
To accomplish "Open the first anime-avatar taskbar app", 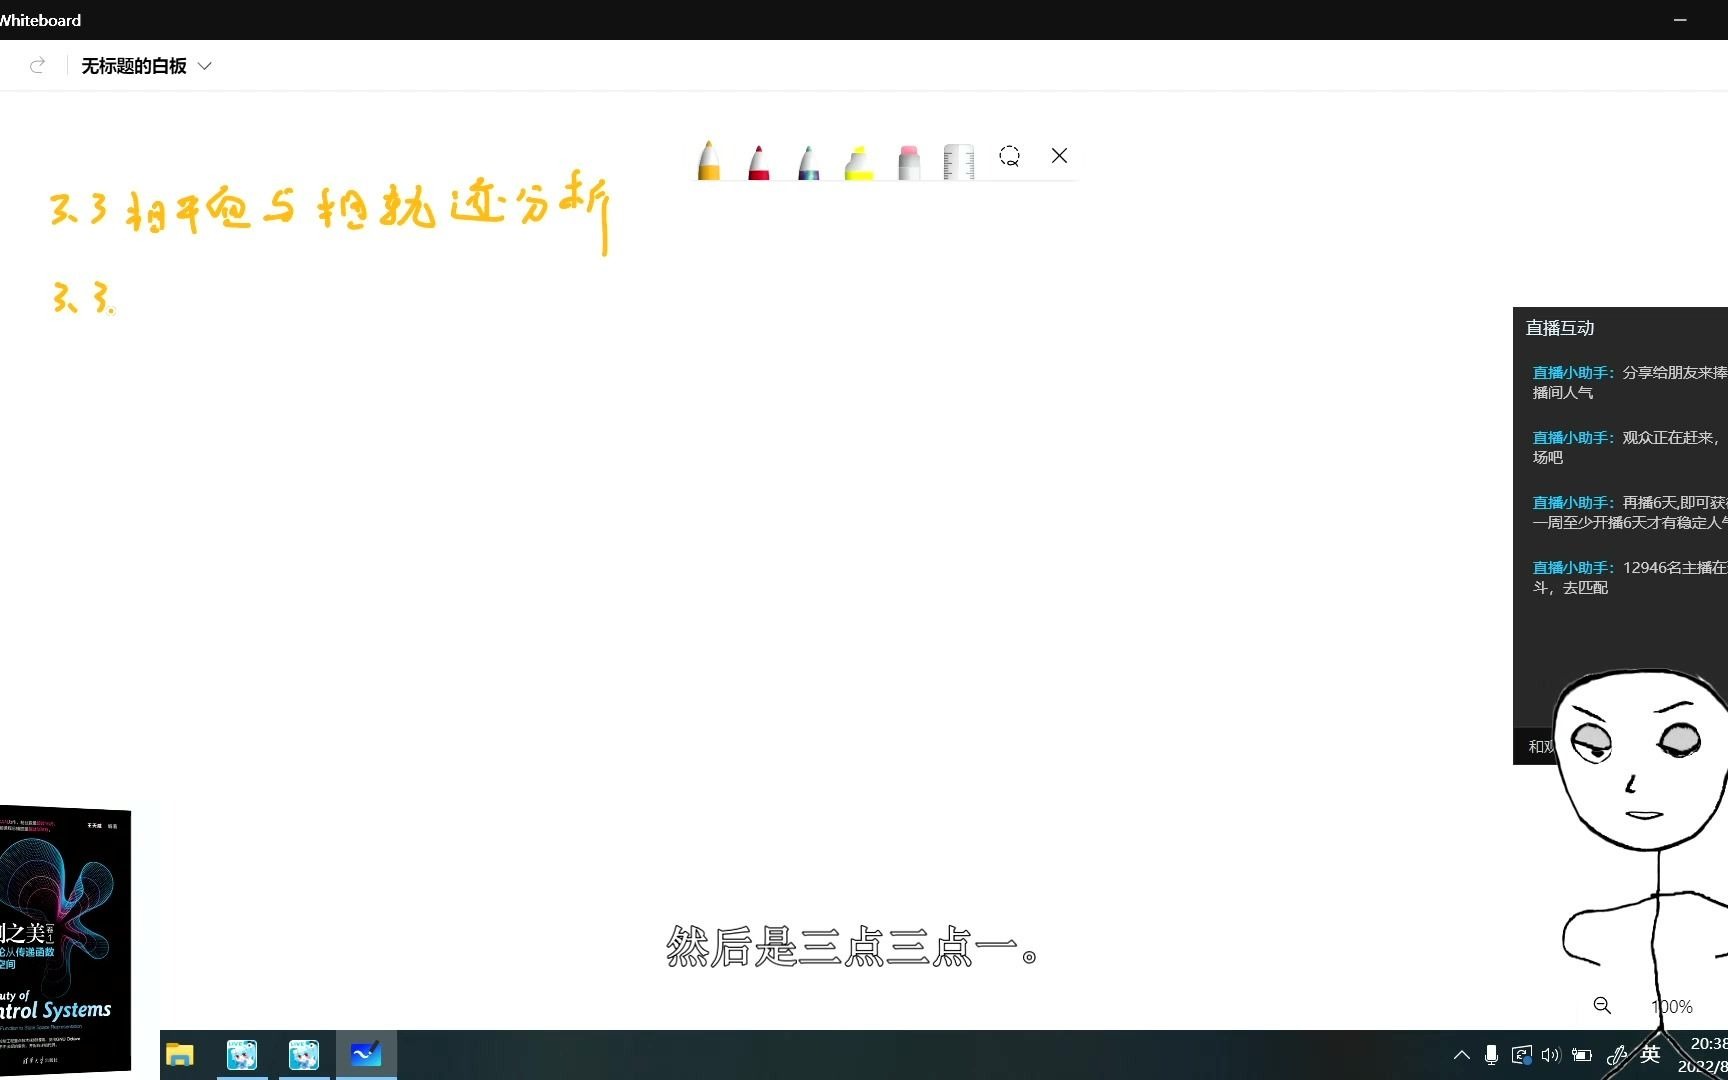I will [242, 1055].
